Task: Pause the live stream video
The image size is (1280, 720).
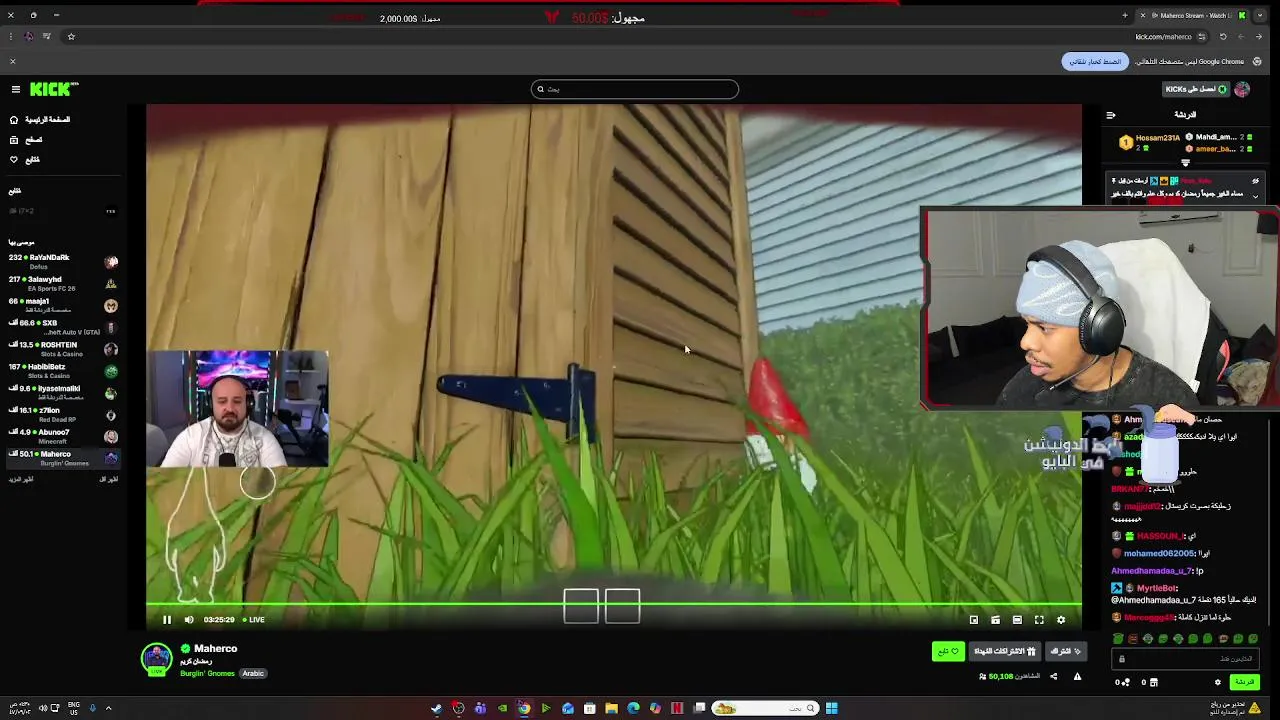Action: (x=167, y=620)
